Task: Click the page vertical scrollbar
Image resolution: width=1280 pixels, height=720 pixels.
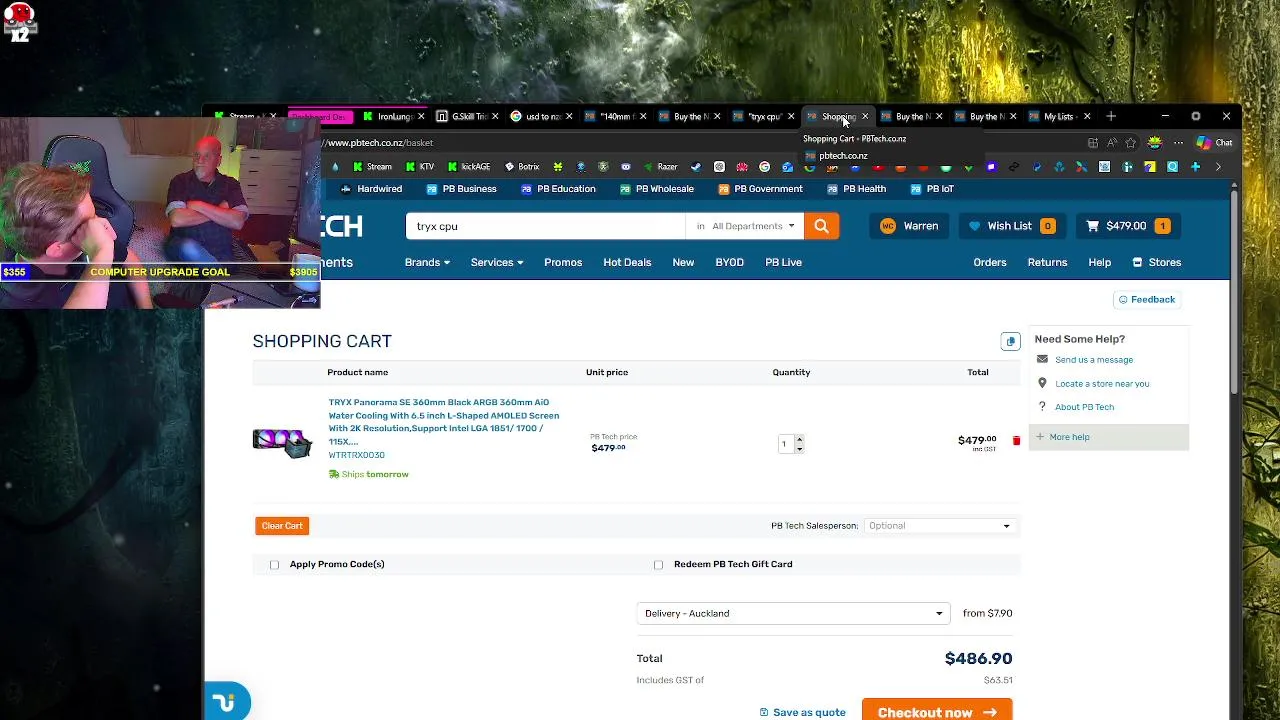Action: tap(1236, 295)
